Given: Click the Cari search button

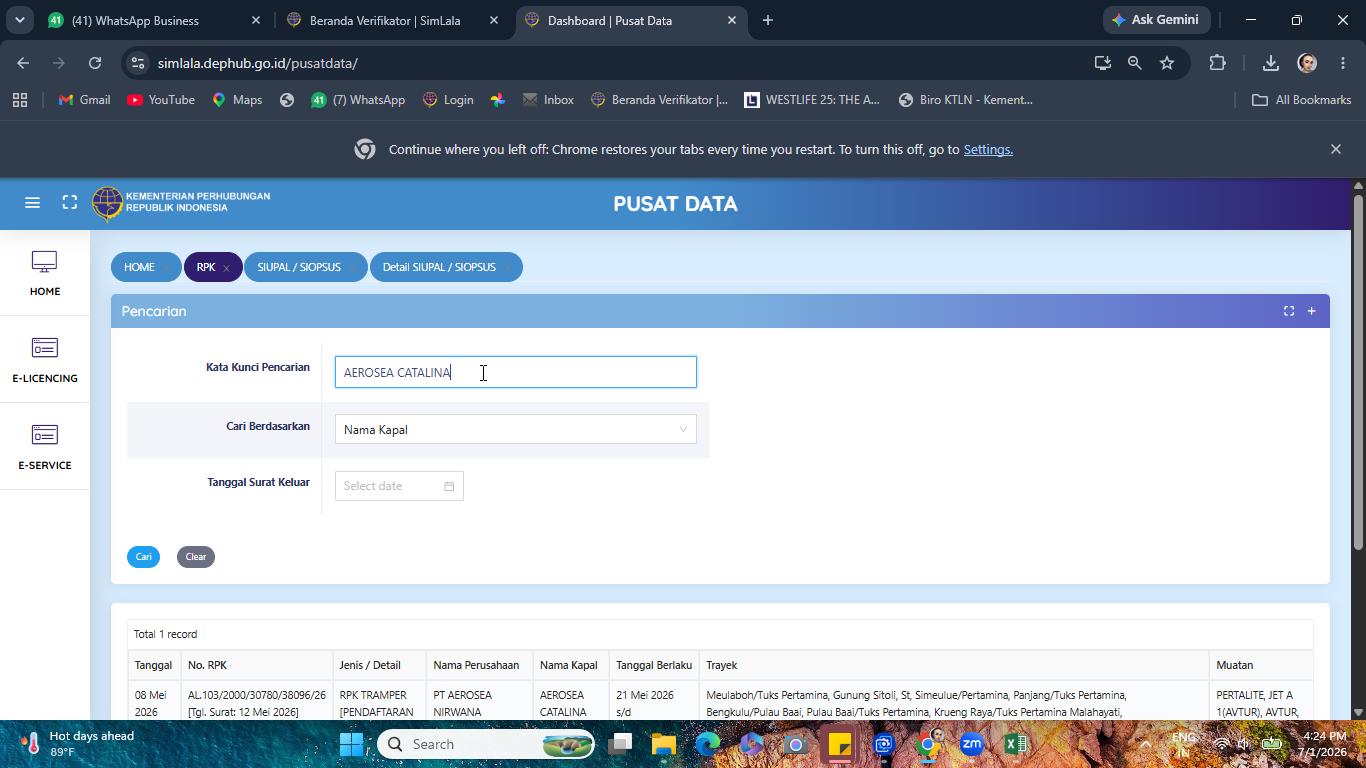Looking at the screenshot, I should point(143,557).
